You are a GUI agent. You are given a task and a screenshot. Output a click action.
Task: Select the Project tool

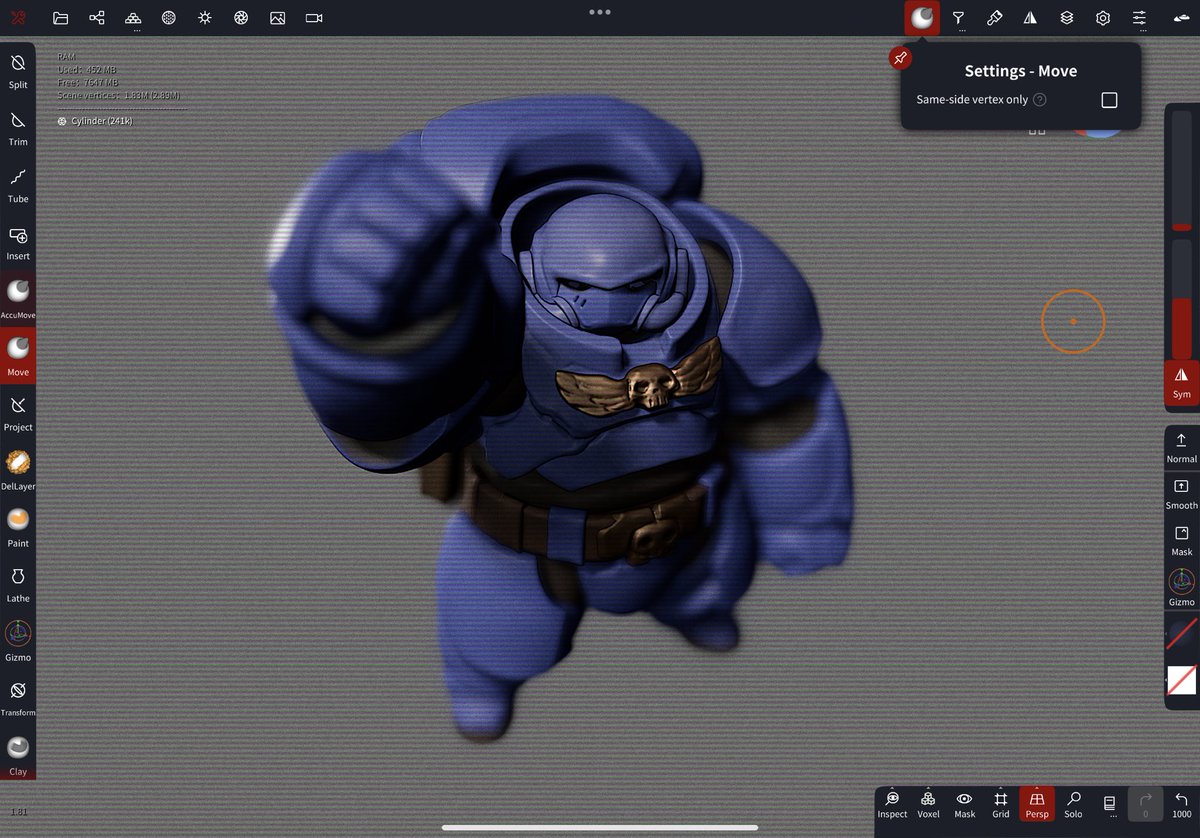[x=18, y=413]
